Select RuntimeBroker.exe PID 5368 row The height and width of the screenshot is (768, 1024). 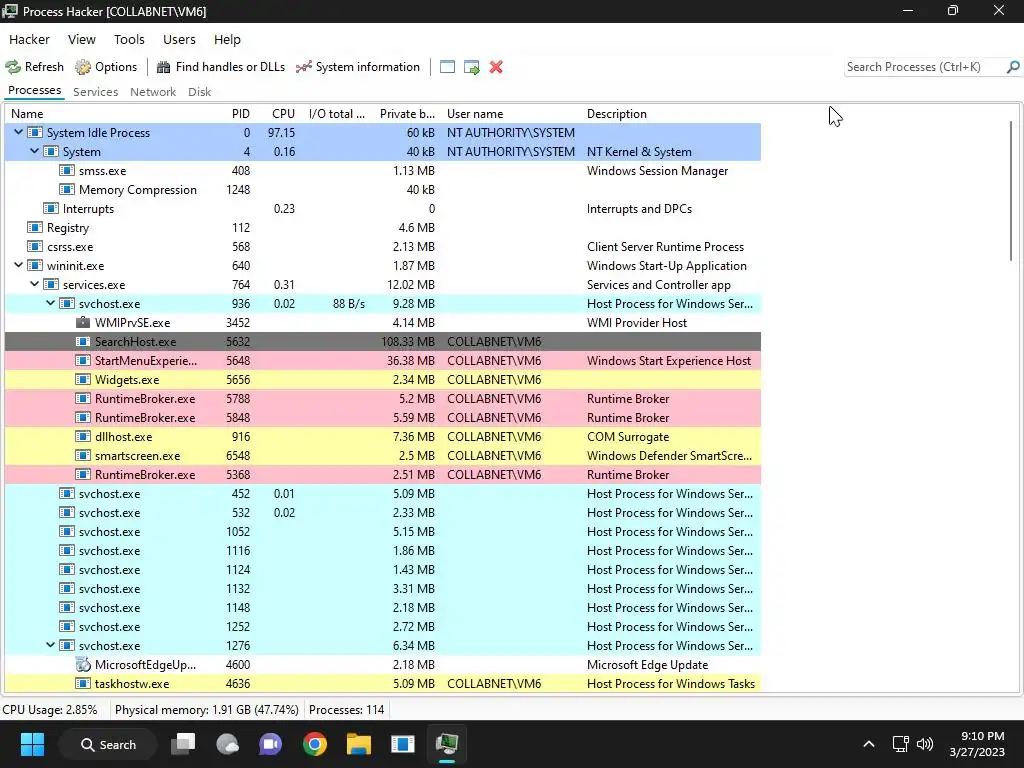click(x=383, y=475)
